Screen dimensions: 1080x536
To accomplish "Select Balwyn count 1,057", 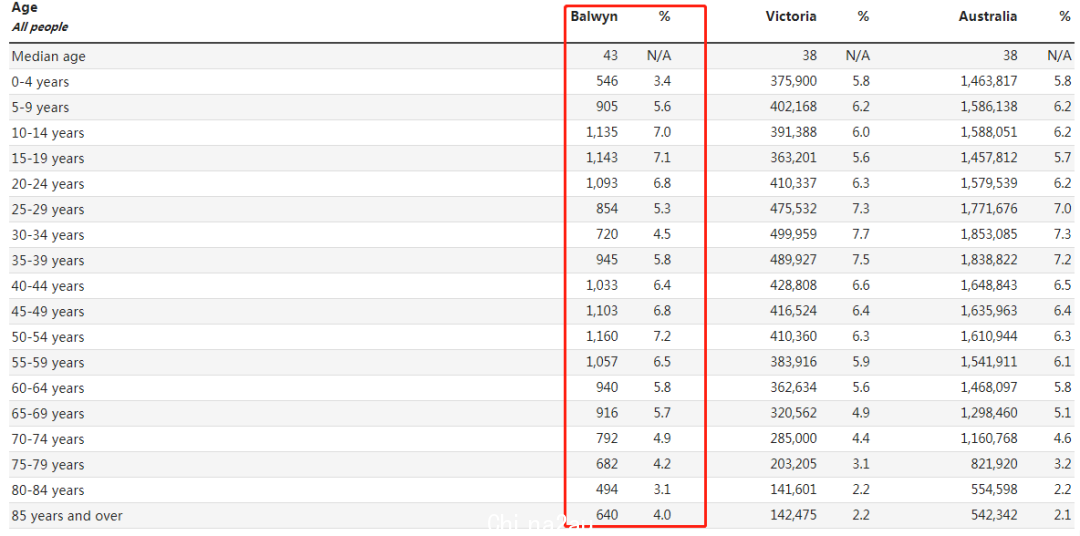I will pos(602,362).
